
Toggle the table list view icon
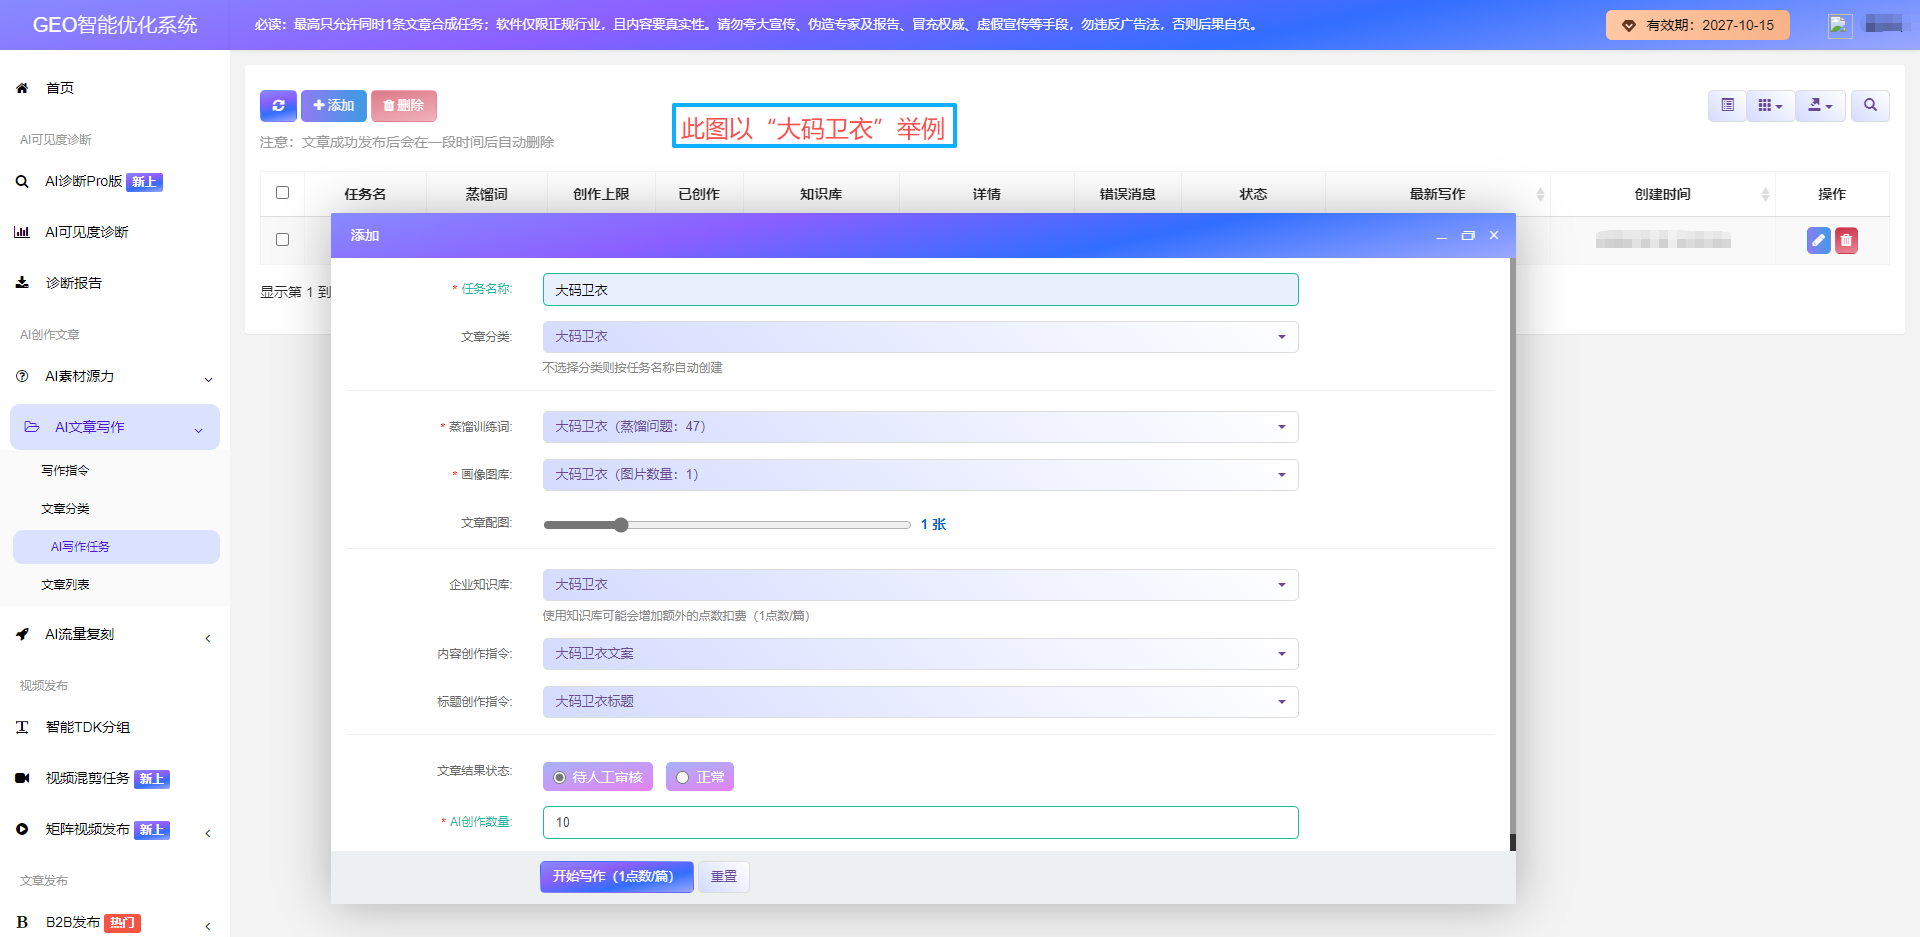coord(1727,105)
